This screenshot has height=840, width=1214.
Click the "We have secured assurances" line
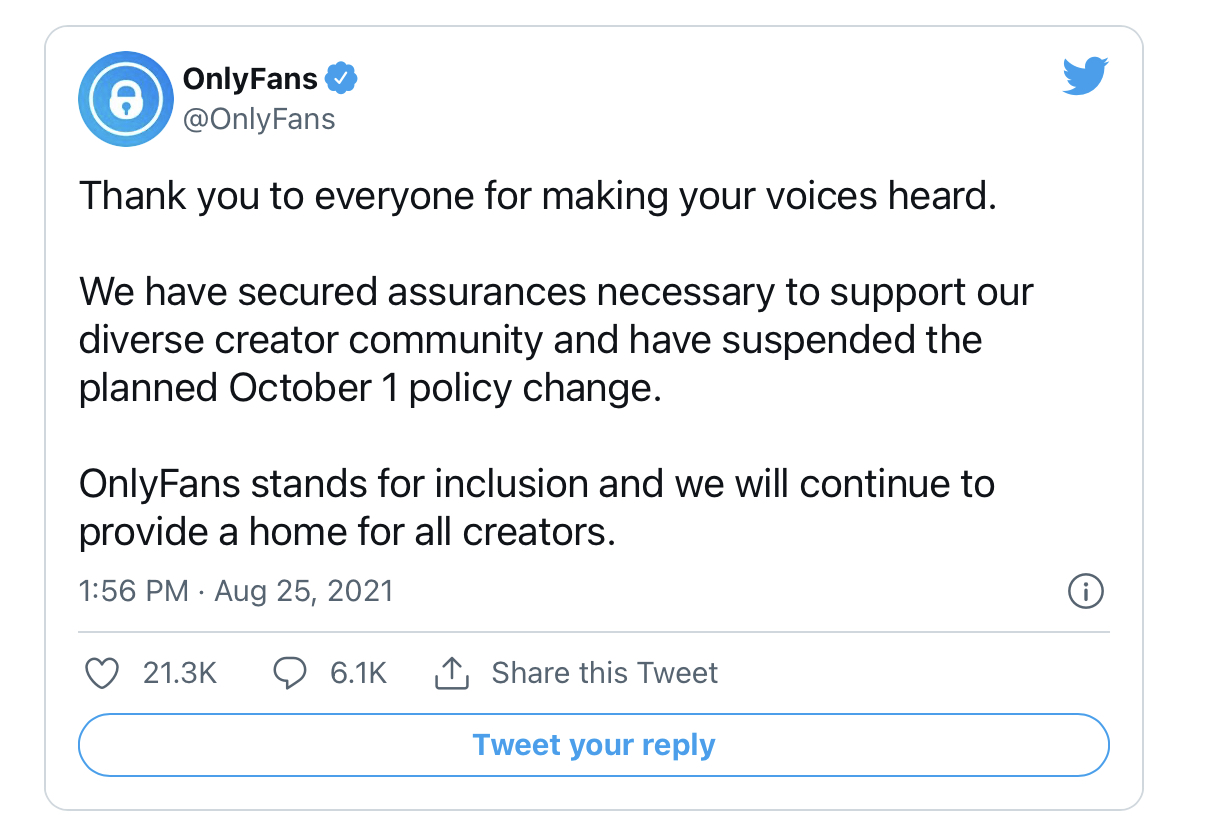[555, 292]
